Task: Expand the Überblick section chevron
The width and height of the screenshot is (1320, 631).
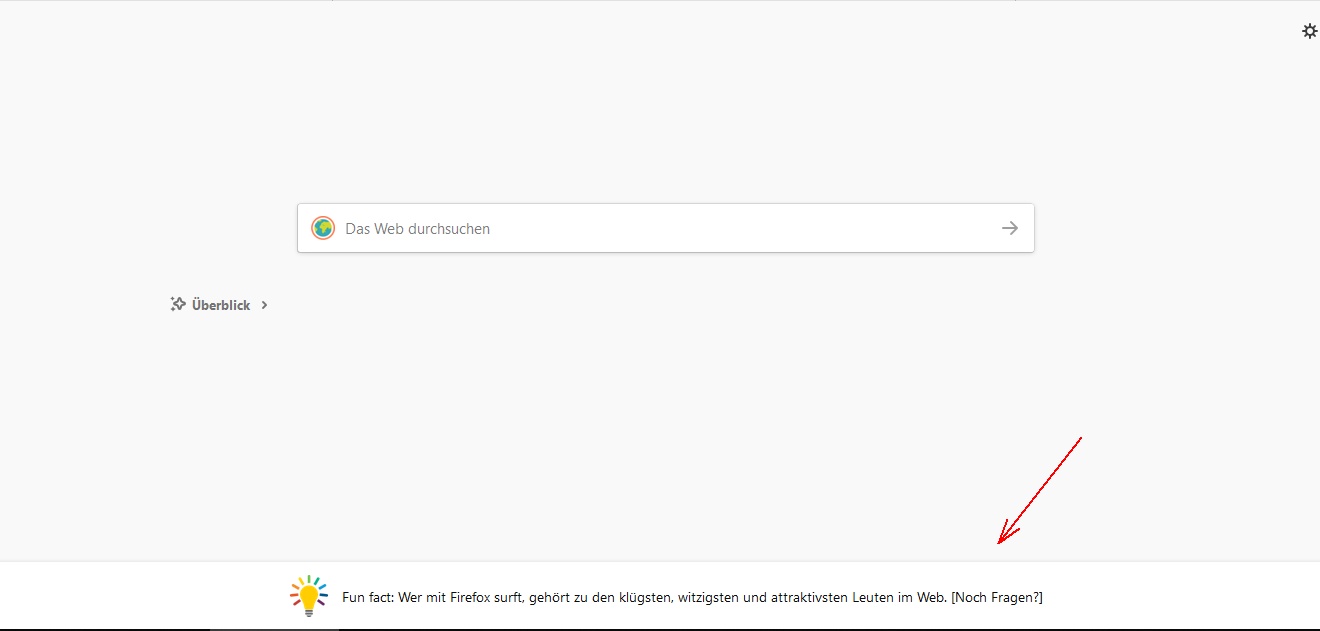Action: [x=264, y=305]
